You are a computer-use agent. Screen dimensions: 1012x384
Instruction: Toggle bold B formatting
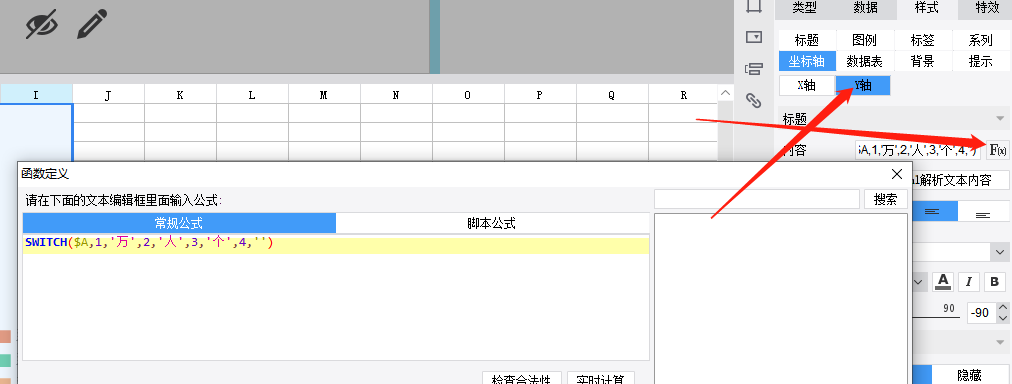995,281
